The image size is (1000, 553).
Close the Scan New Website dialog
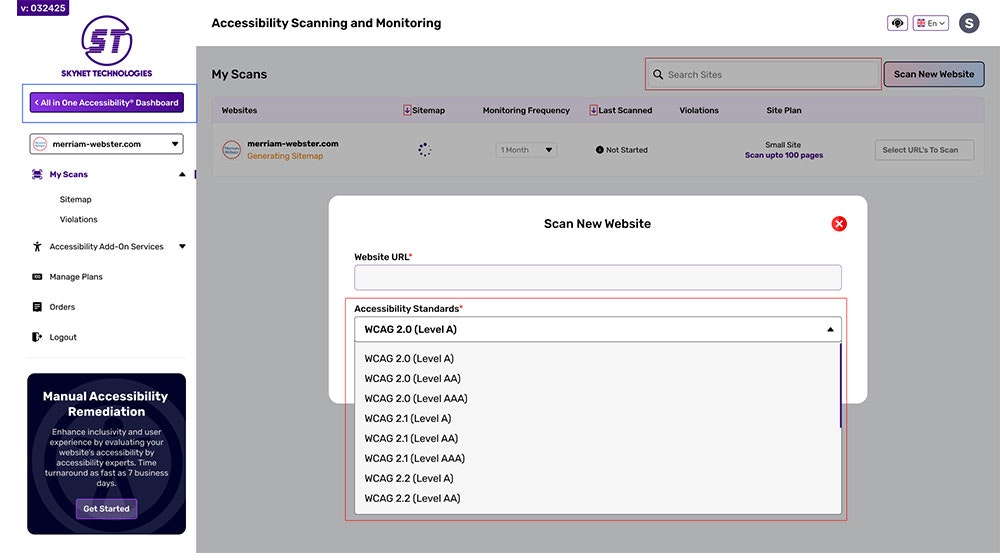[x=839, y=224]
